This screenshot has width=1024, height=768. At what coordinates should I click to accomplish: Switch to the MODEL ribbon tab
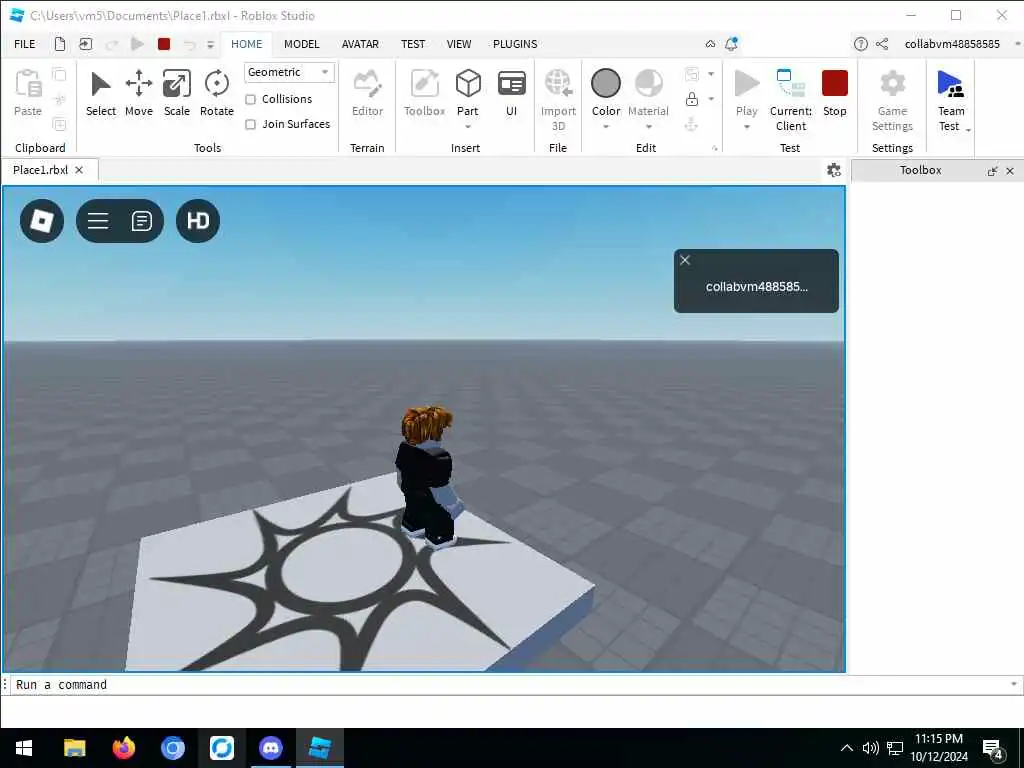tap(302, 44)
